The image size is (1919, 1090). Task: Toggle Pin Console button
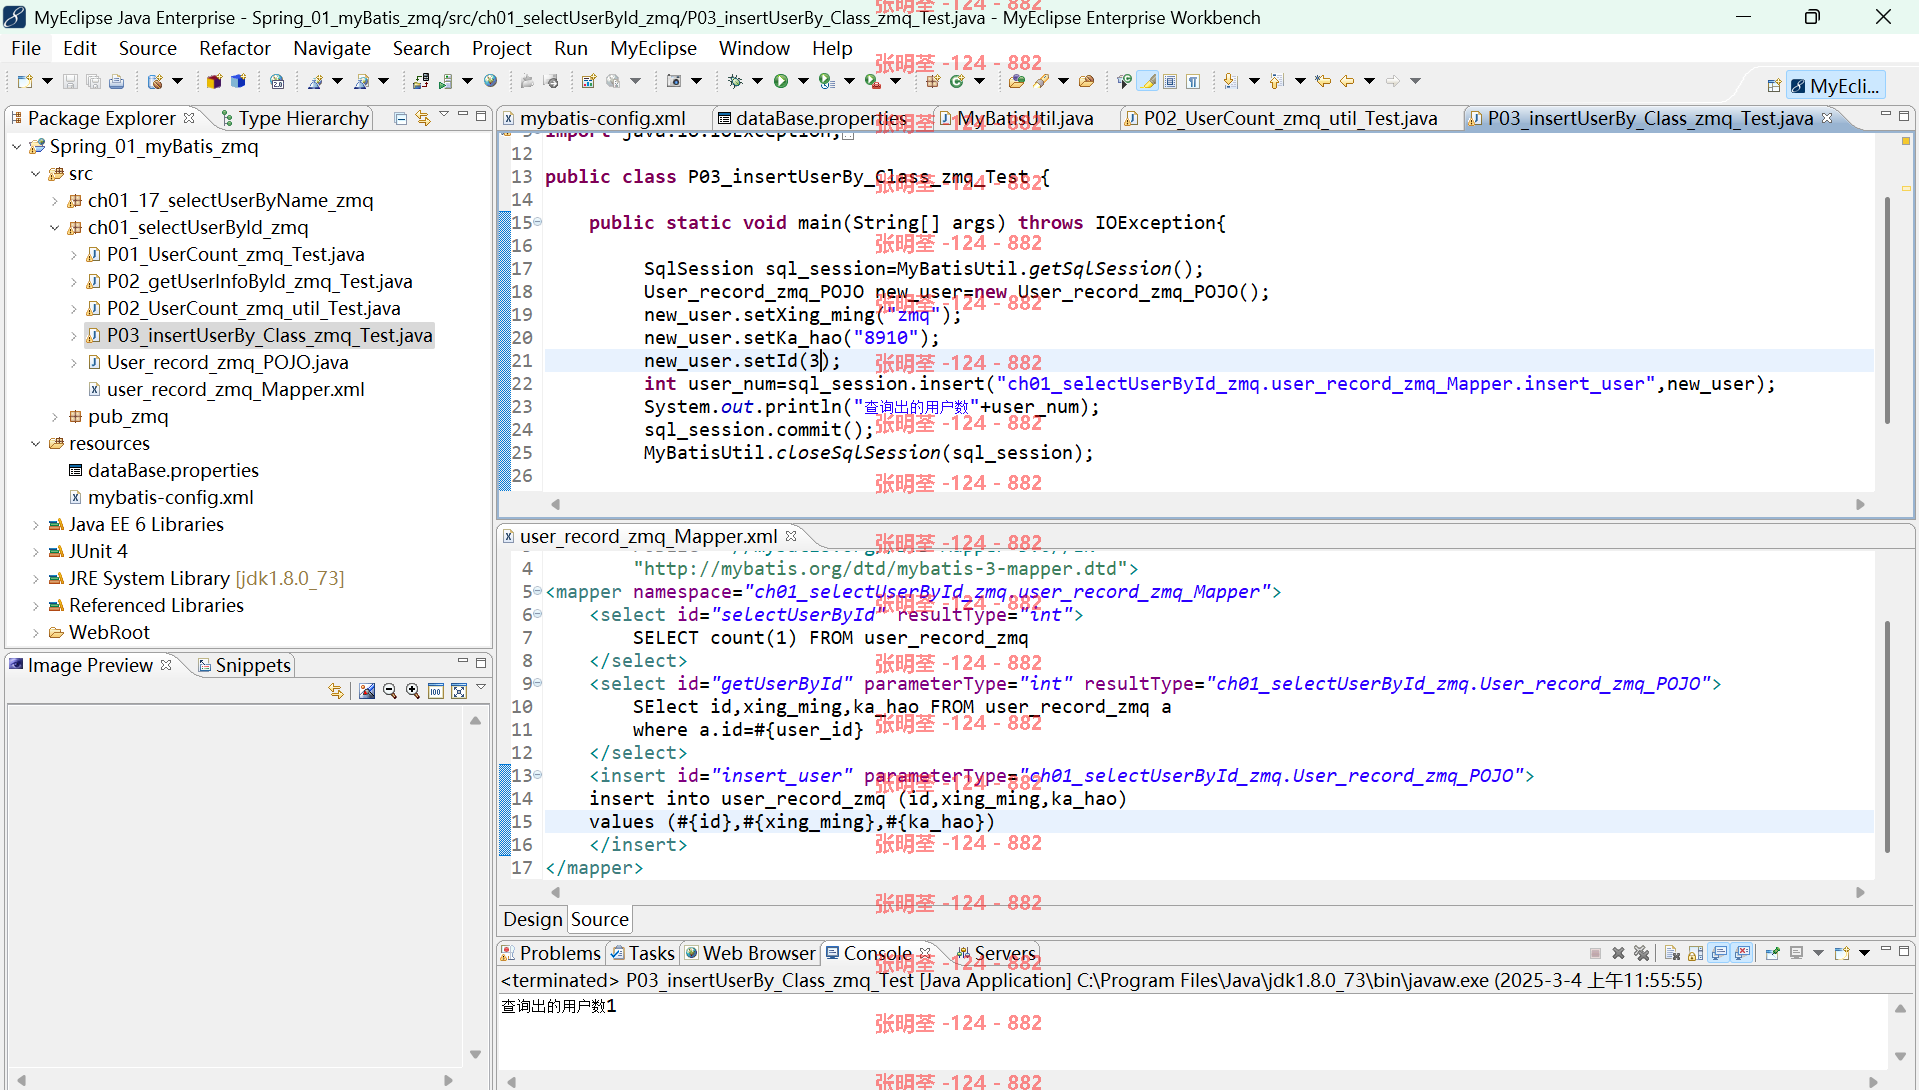pos(1772,953)
